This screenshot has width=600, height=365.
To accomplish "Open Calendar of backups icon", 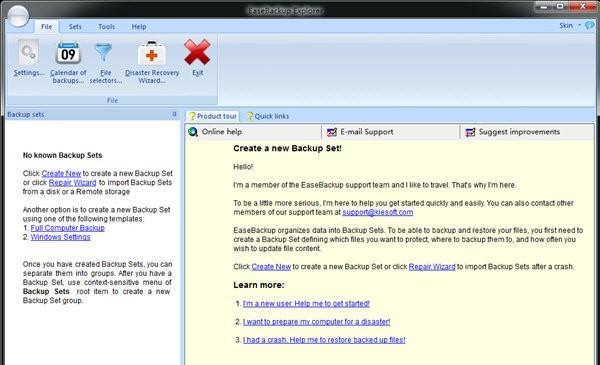I will (x=68, y=52).
